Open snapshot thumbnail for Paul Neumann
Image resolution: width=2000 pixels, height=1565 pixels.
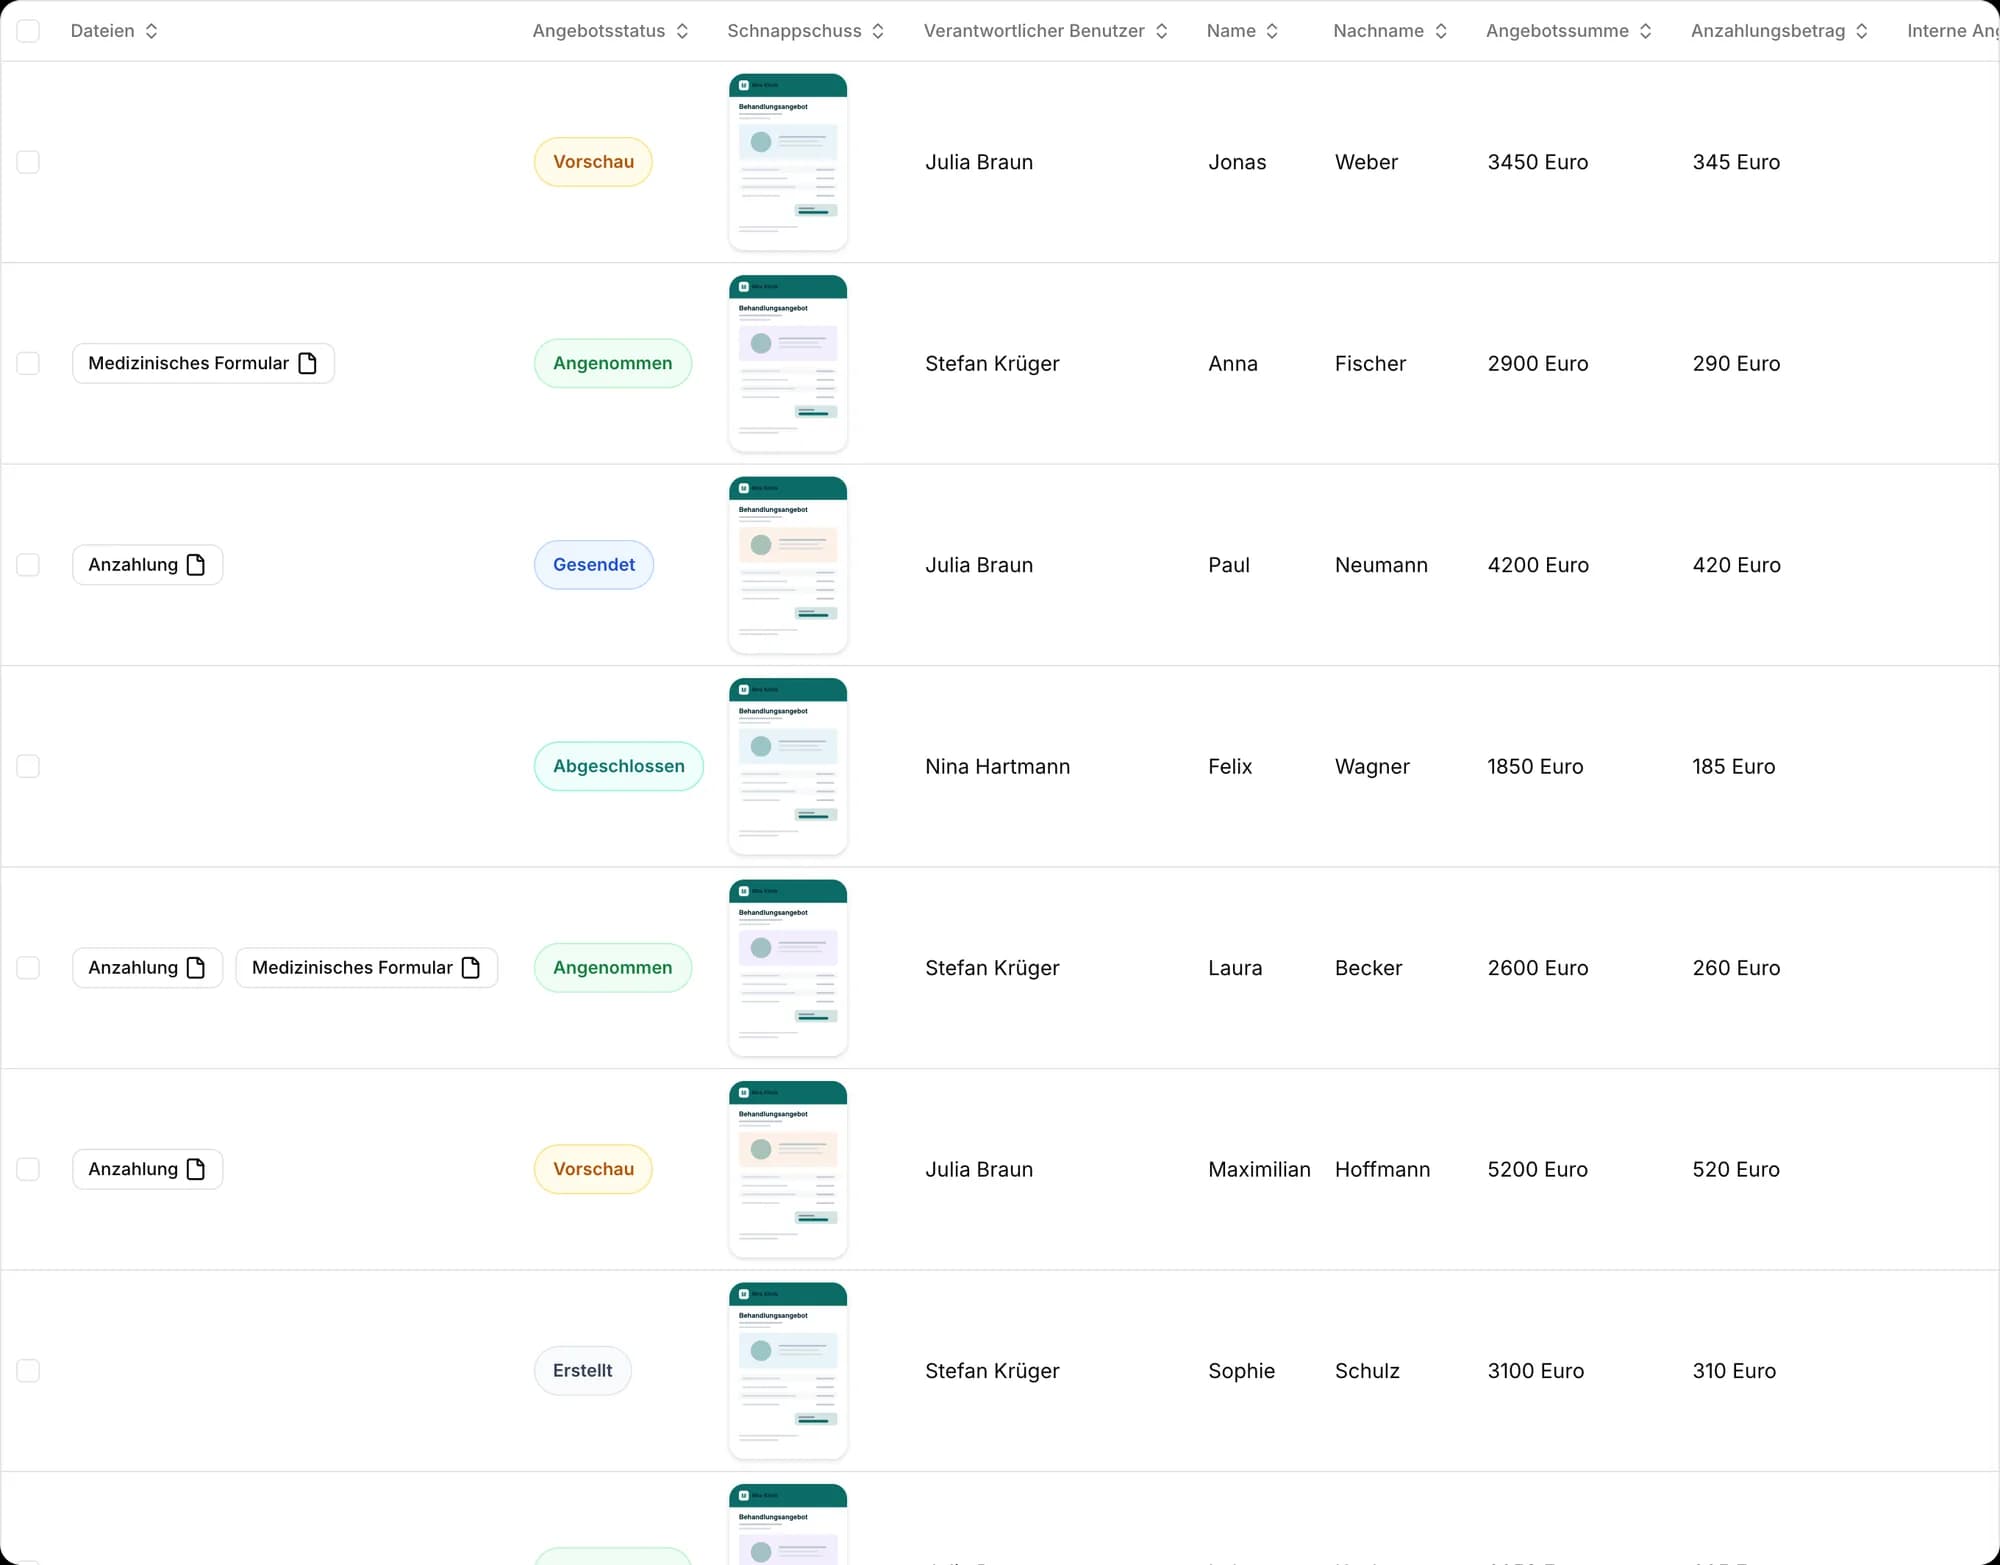(x=788, y=565)
